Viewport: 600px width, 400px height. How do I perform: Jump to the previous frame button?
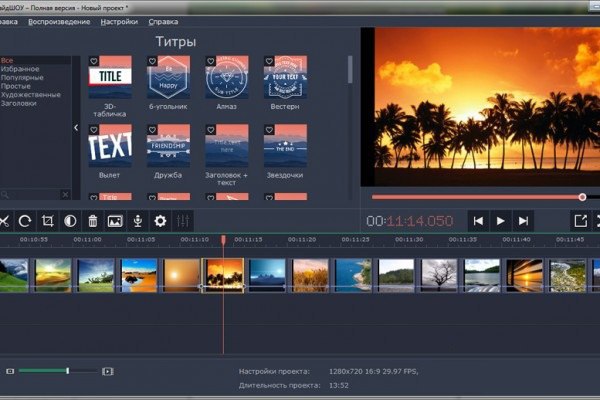tap(478, 221)
